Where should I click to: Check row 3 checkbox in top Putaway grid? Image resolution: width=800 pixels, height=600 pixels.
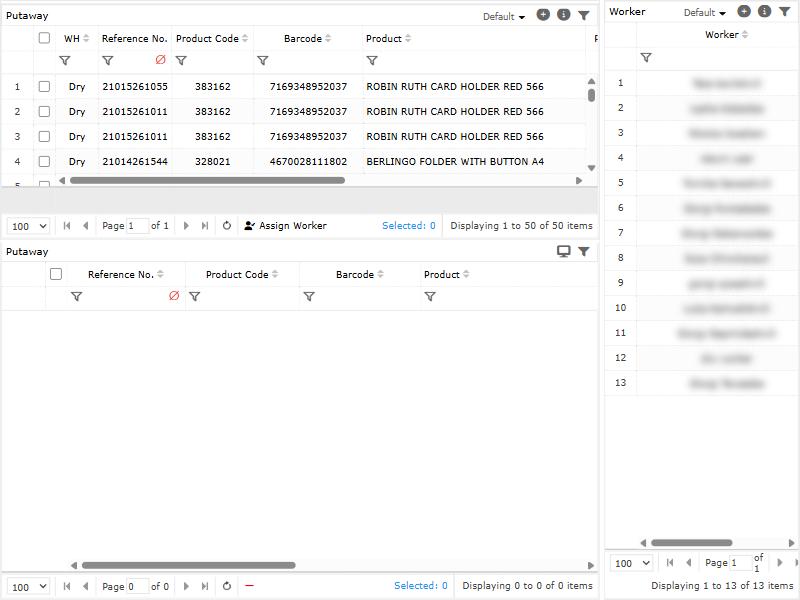click(44, 136)
